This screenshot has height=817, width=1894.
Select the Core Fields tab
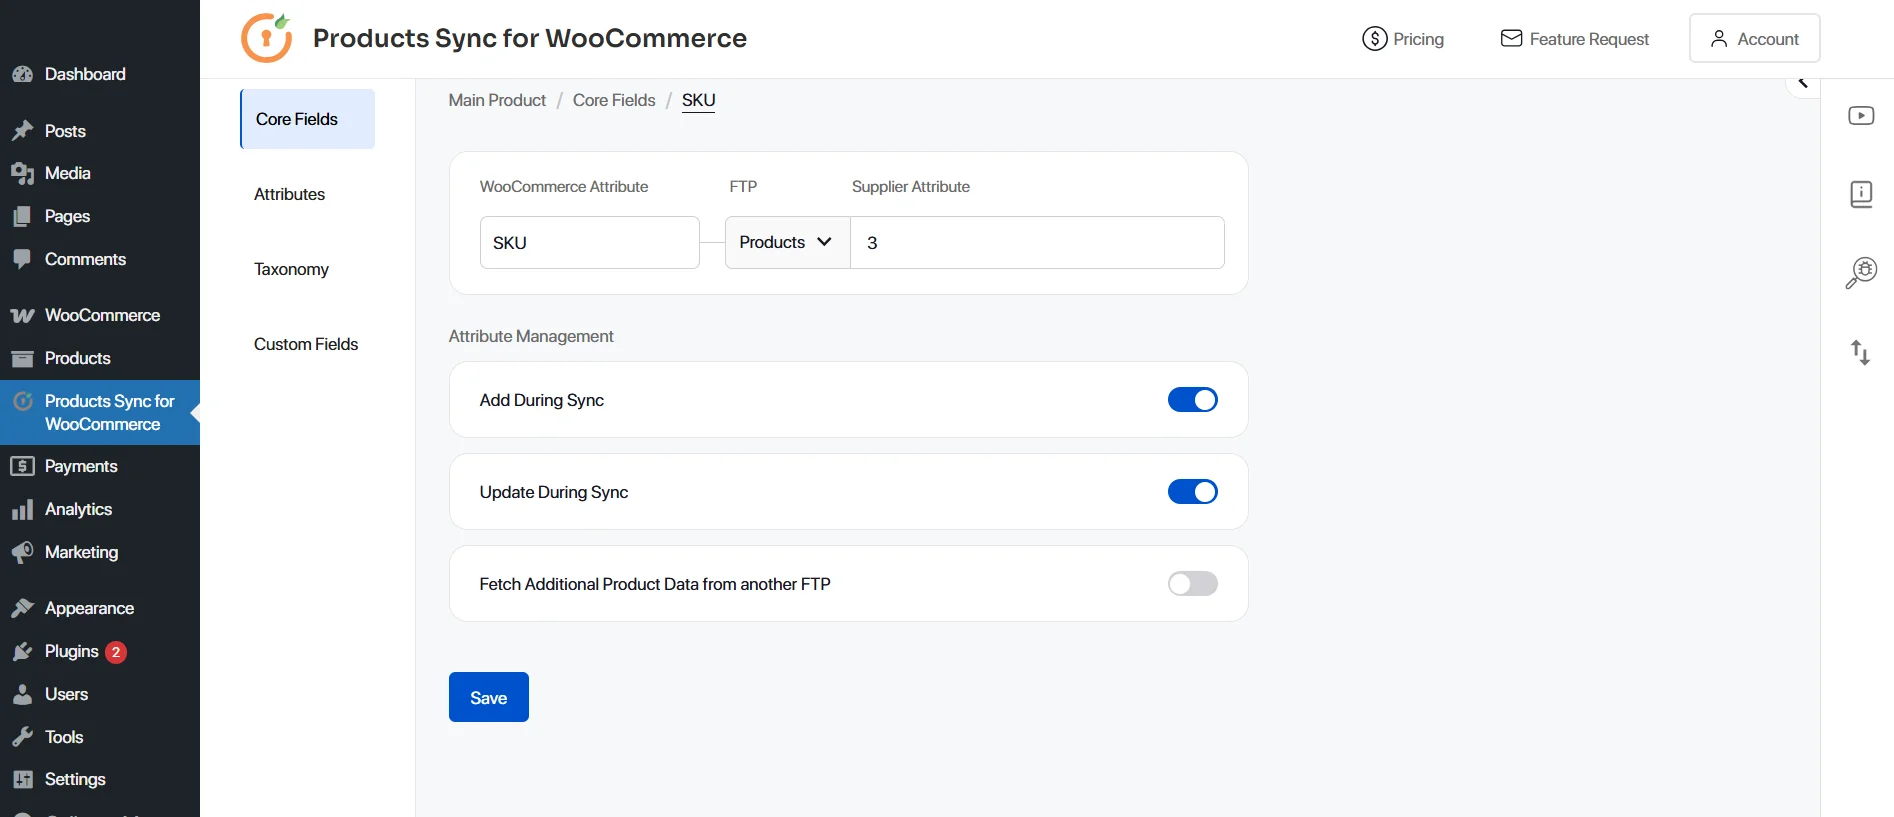(307, 119)
